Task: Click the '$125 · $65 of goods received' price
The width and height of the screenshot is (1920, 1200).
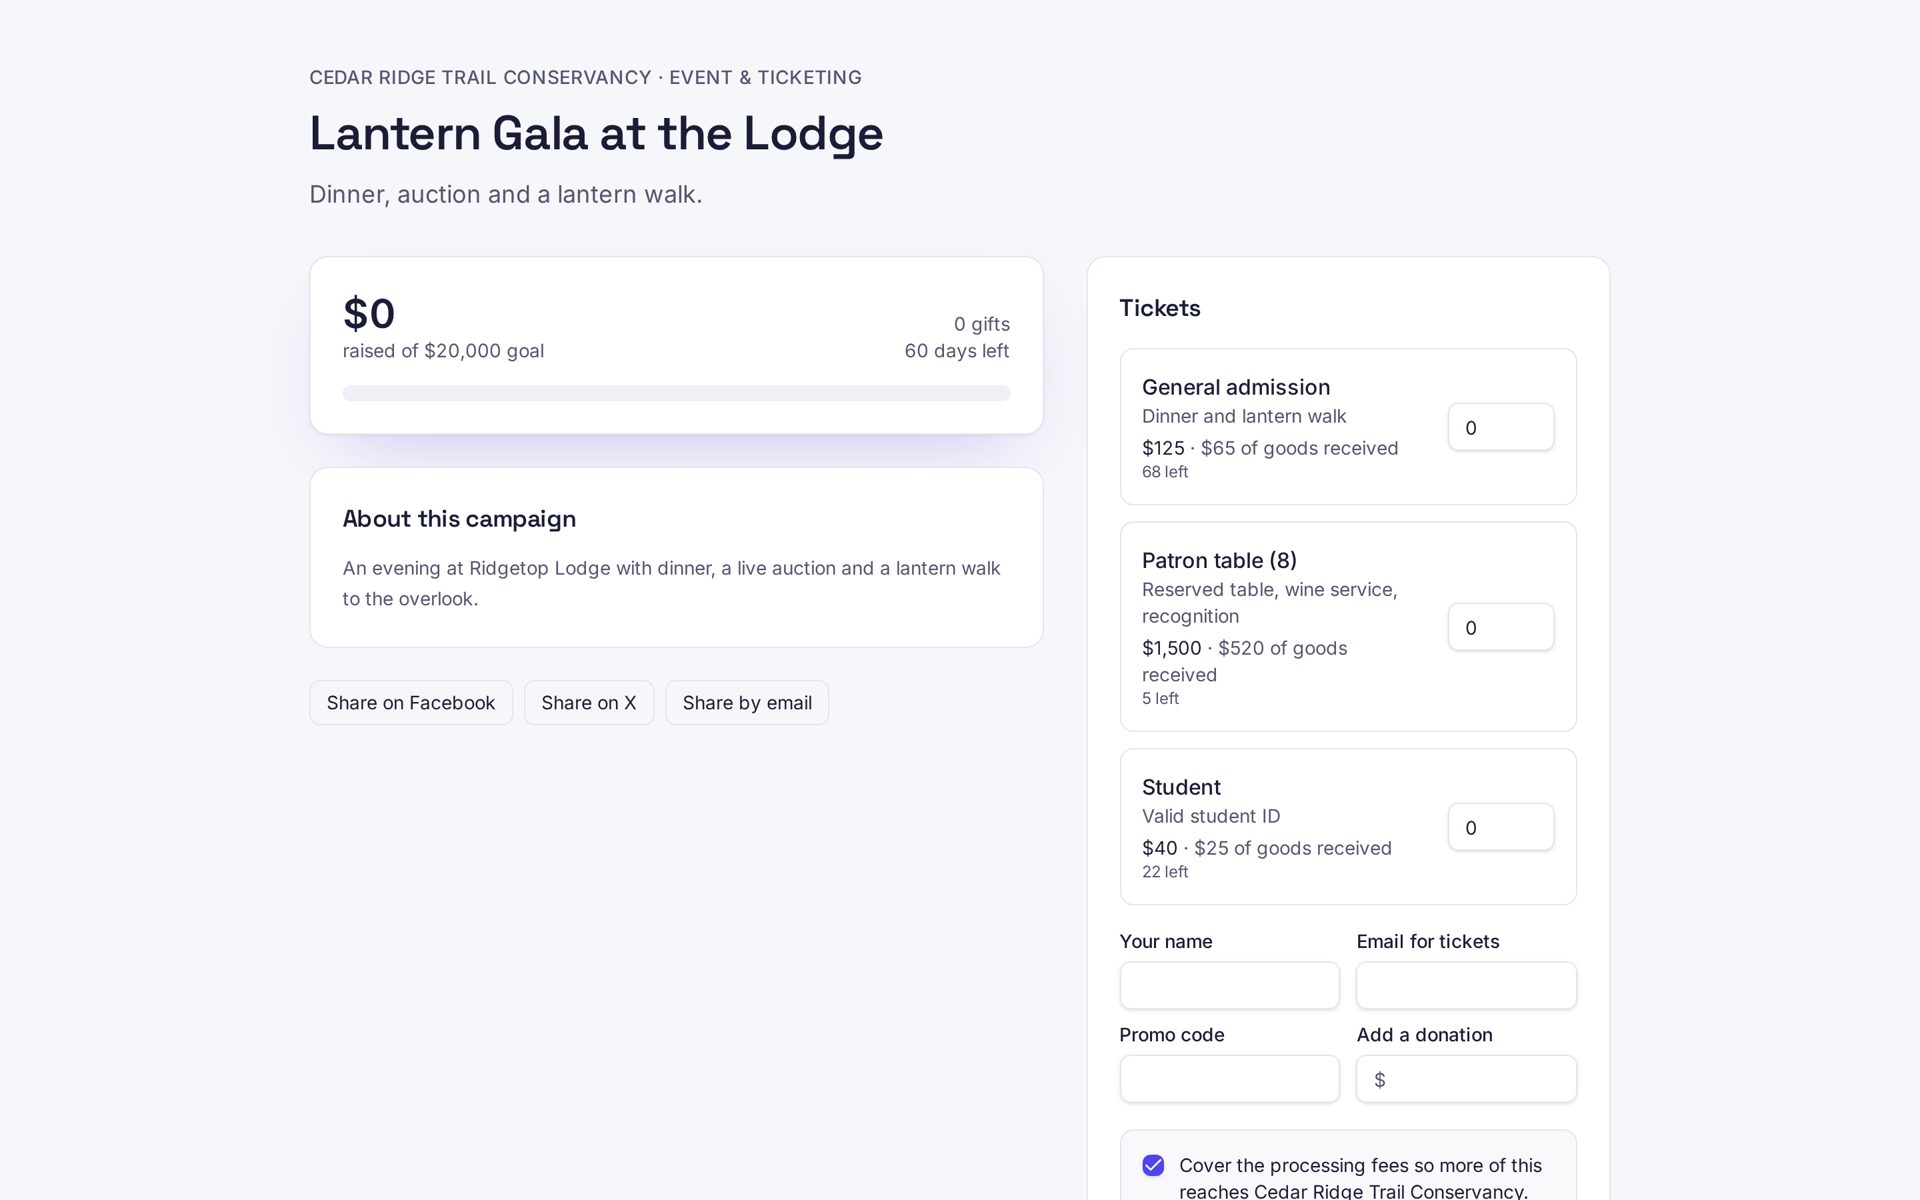Action: [1270, 448]
